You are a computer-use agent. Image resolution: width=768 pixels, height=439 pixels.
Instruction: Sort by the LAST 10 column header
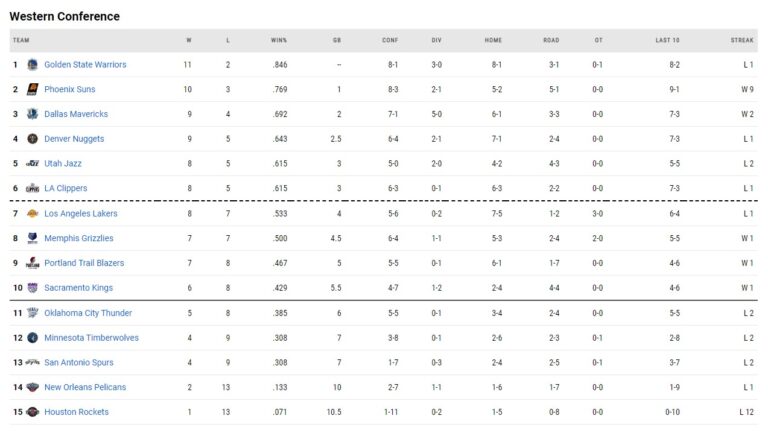pos(667,40)
